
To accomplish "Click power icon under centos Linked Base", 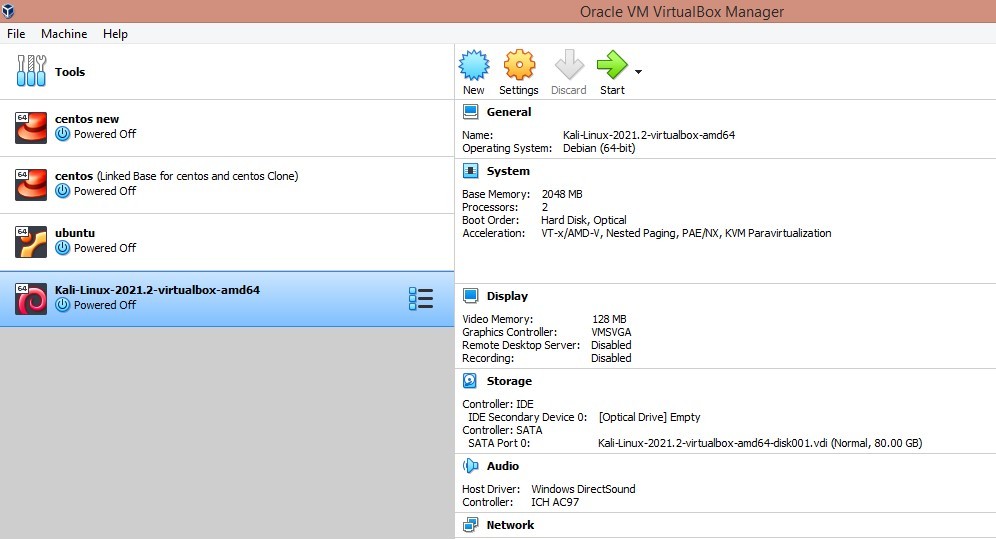I will click(x=62, y=191).
